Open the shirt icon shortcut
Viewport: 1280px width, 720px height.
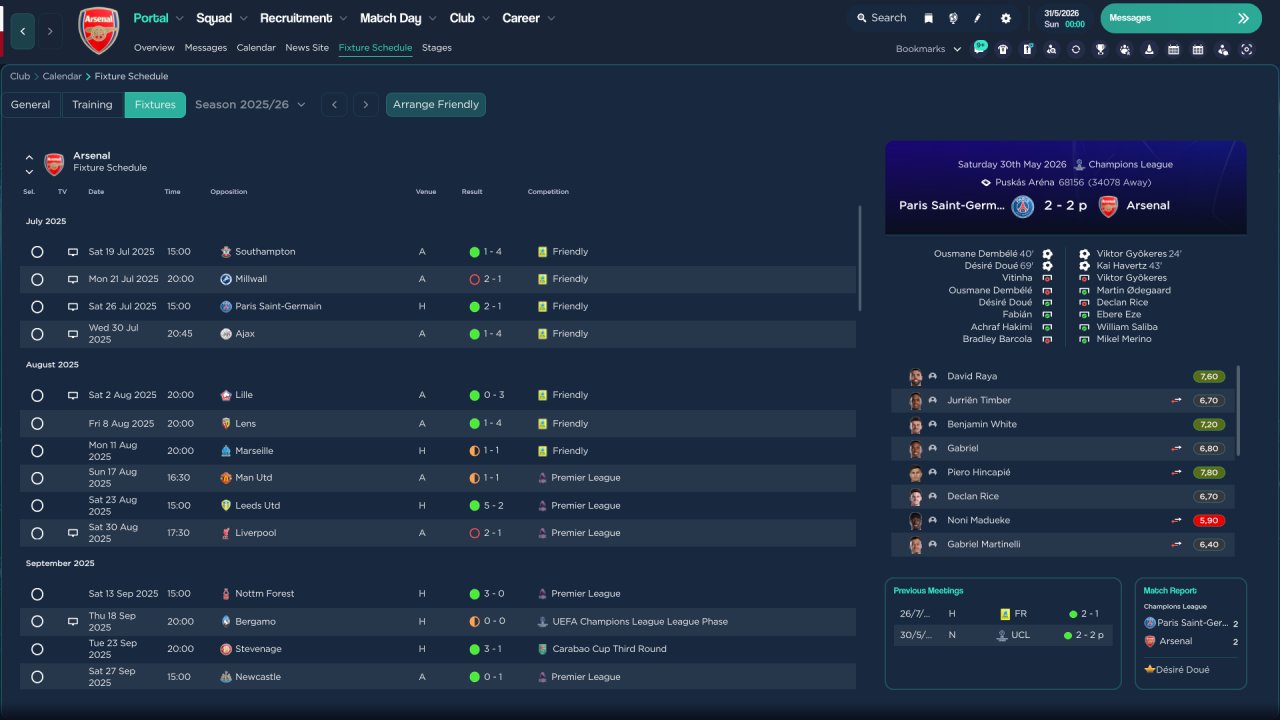pyautogui.click(x=1003, y=49)
